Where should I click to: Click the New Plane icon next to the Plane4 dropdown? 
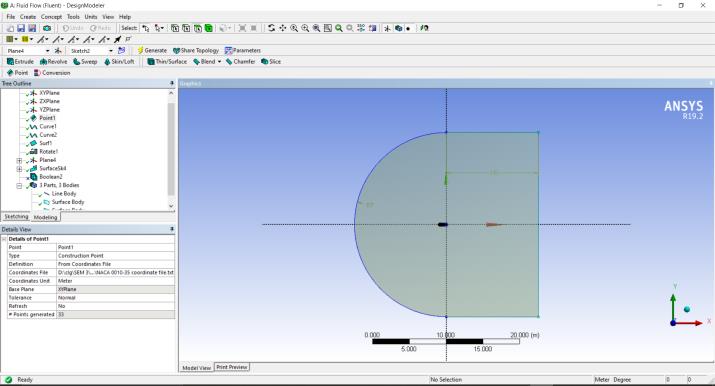point(58,51)
